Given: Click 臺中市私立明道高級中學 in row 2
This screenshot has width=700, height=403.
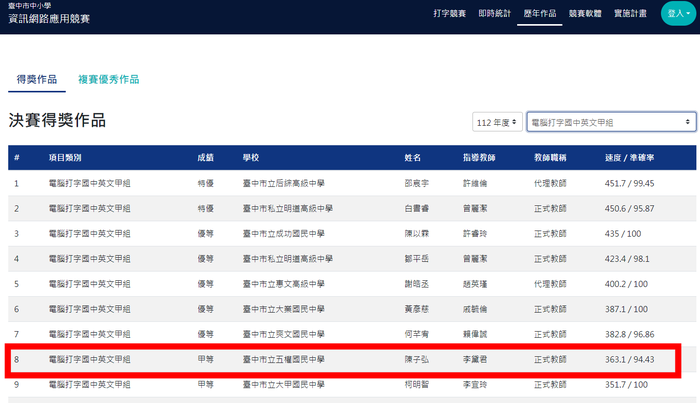Looking at the screenshot, I should click(288, 208).
